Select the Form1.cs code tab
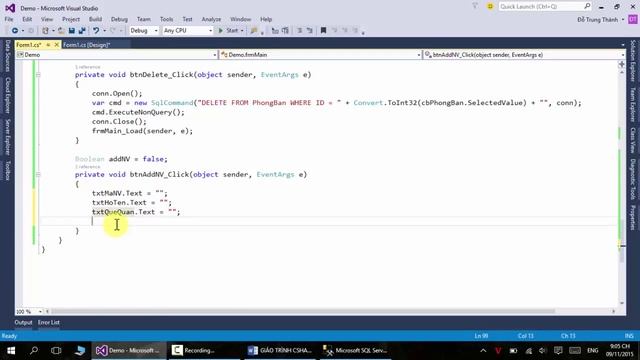This screenshot has width=640, height=360. click(x=29, y=44)
